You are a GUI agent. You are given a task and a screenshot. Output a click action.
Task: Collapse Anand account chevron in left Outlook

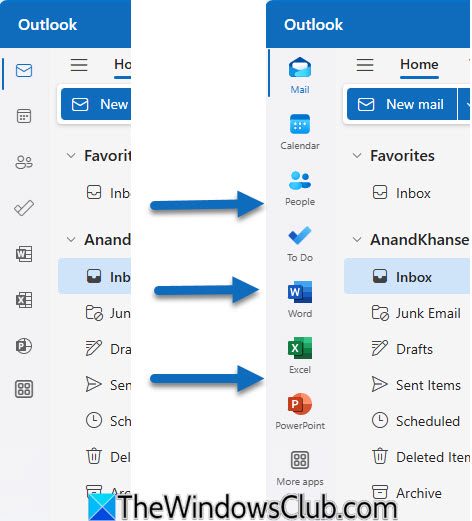pos(71,239)
